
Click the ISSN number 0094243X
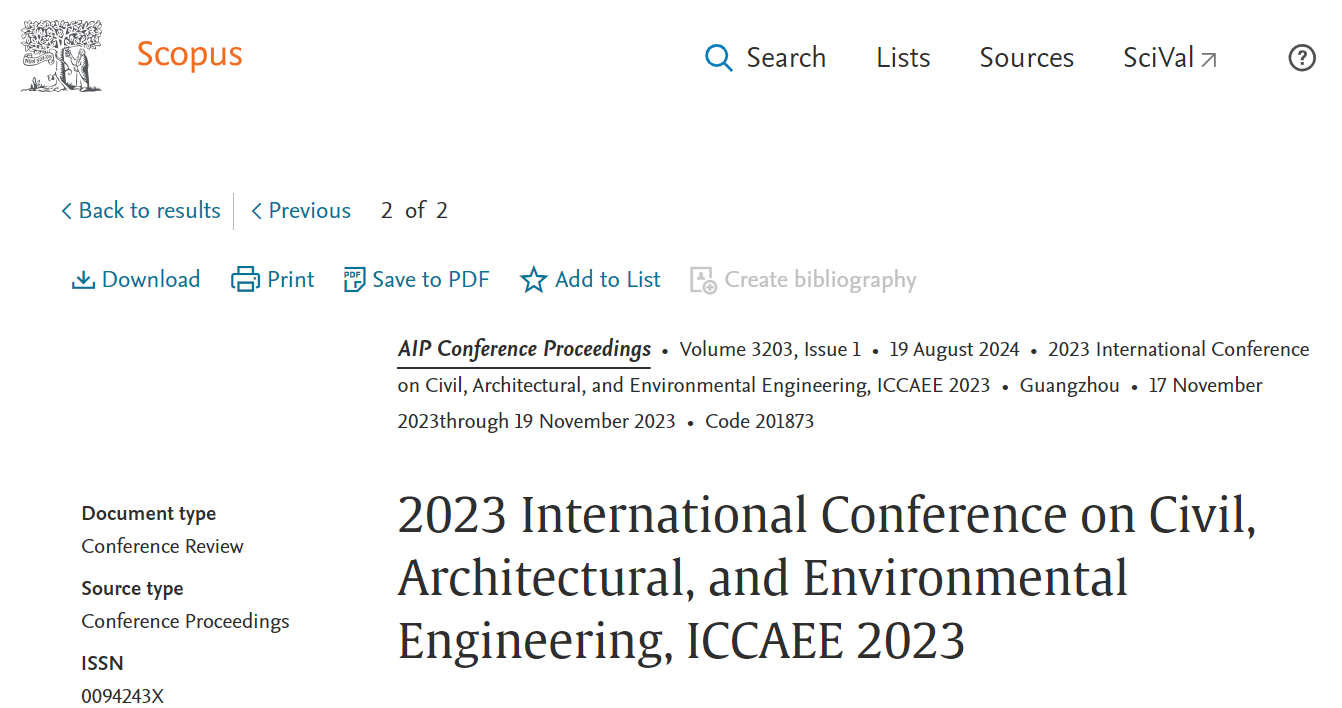click(122, 696)
